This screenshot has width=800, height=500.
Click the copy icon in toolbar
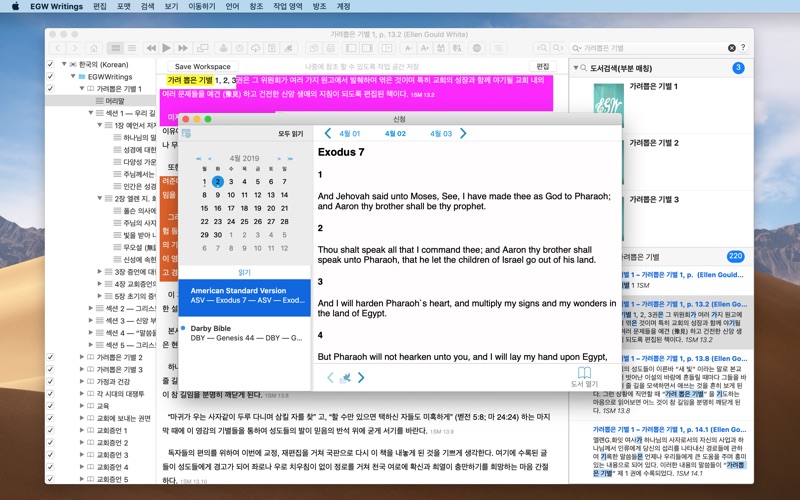pos(314,48)
